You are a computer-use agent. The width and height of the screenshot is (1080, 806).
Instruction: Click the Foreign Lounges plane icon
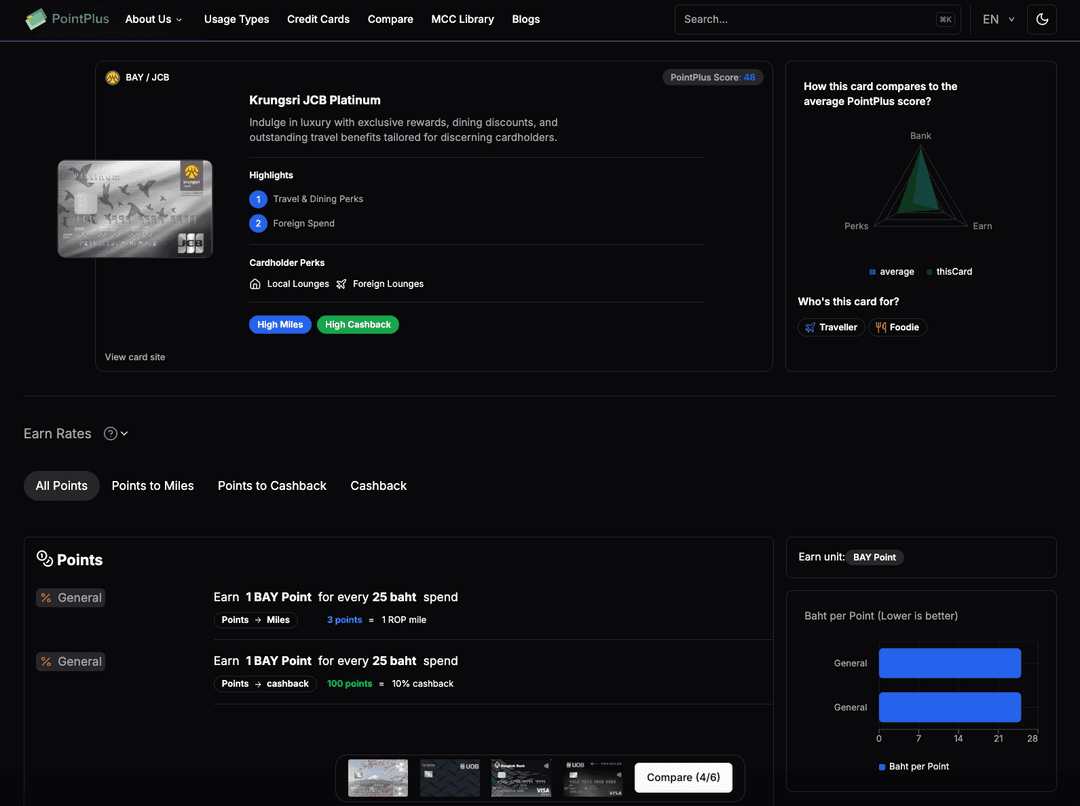(x=341, y=284)
